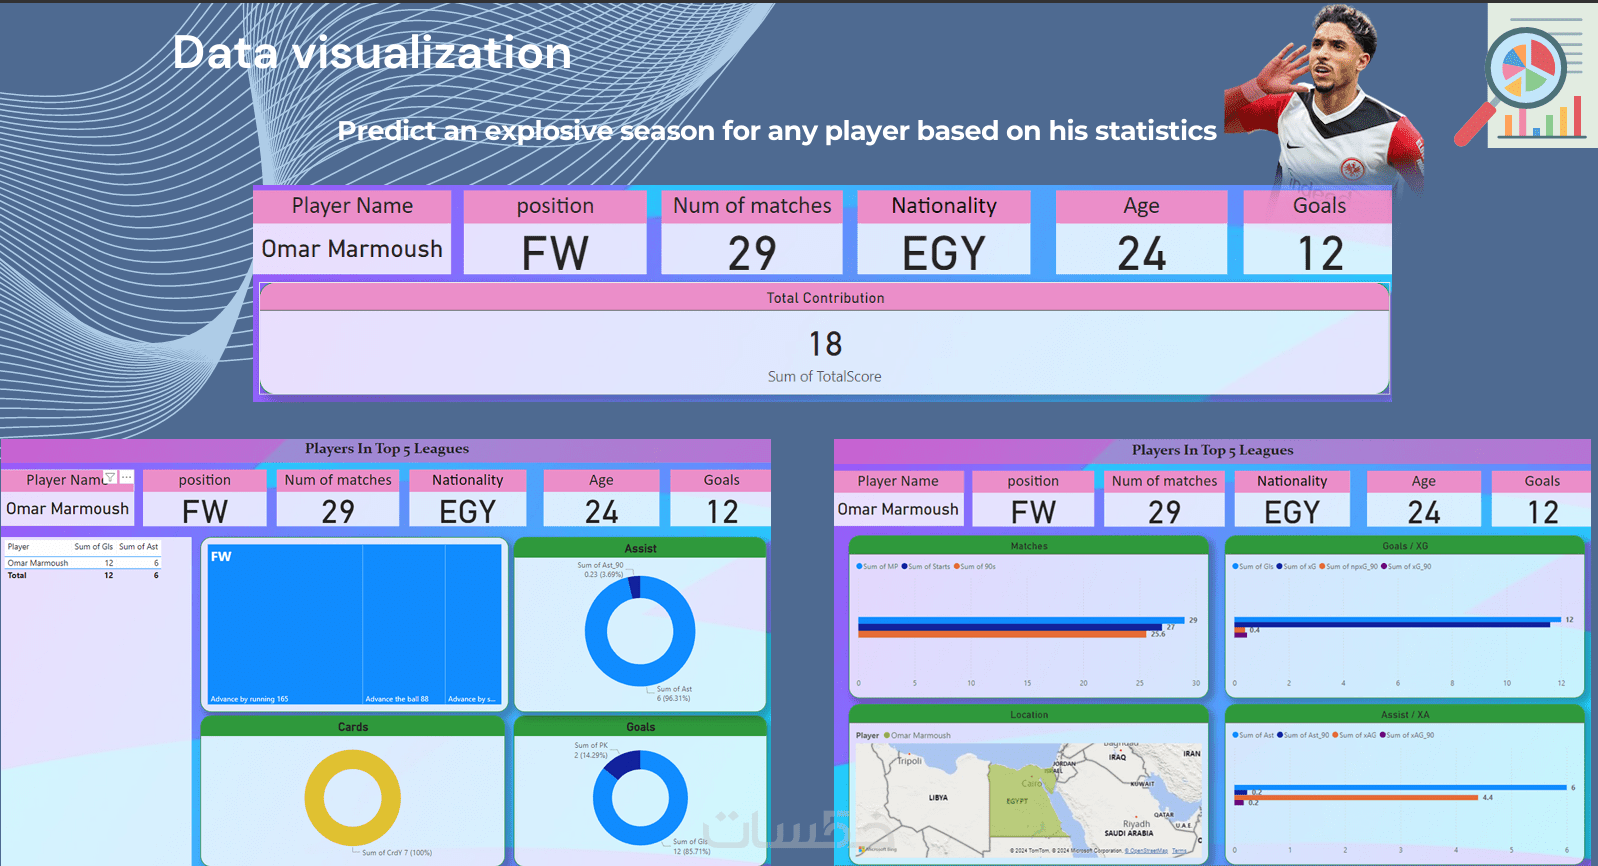
Task: Click the filter icon on the Player Name slicer
Action: [110, 477]
